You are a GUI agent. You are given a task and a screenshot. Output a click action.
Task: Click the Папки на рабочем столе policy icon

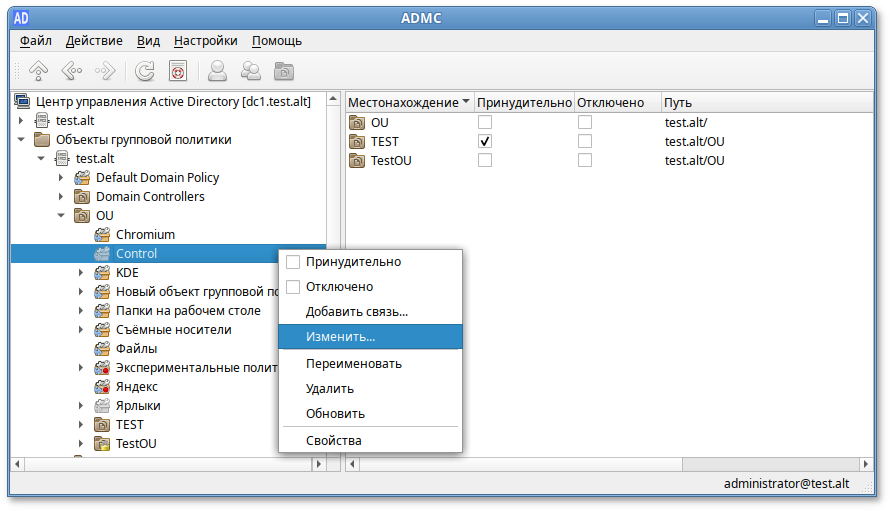tap(102, 311)
